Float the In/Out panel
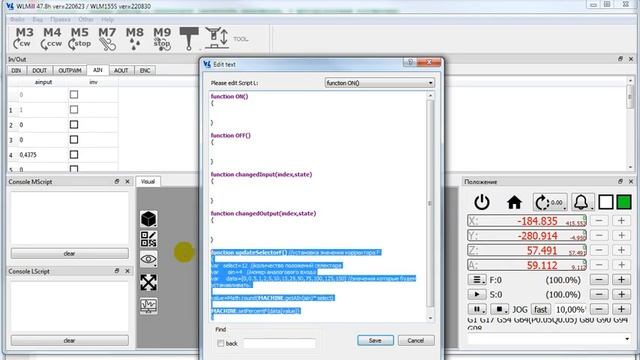This screenshot has height=360, width=640. point(620,59)
